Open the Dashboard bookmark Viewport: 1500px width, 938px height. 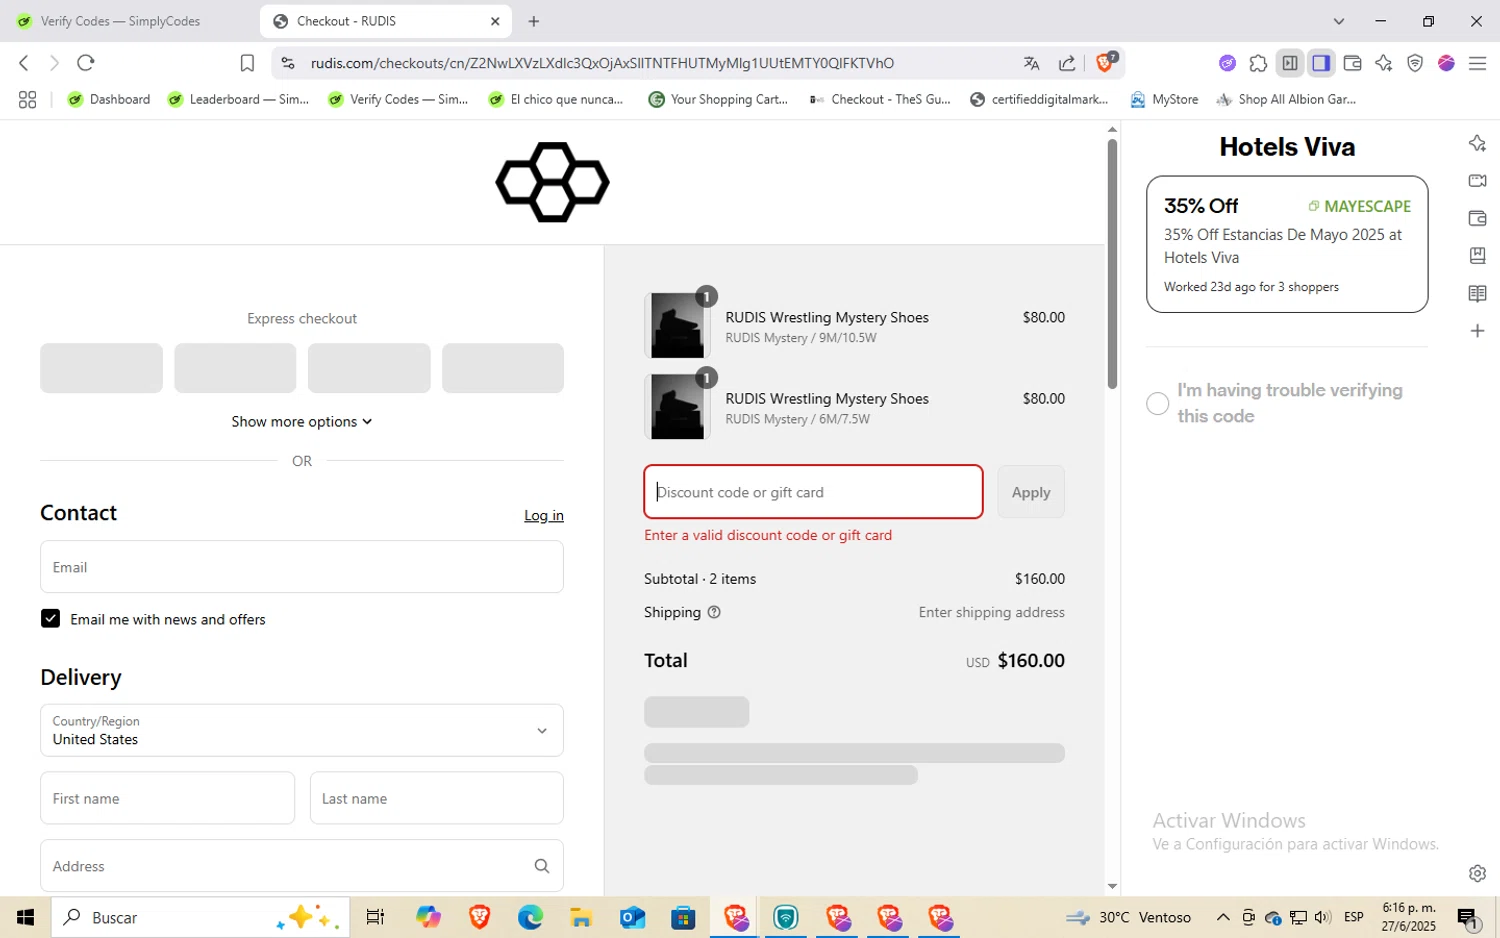click(x=108, y=99)
